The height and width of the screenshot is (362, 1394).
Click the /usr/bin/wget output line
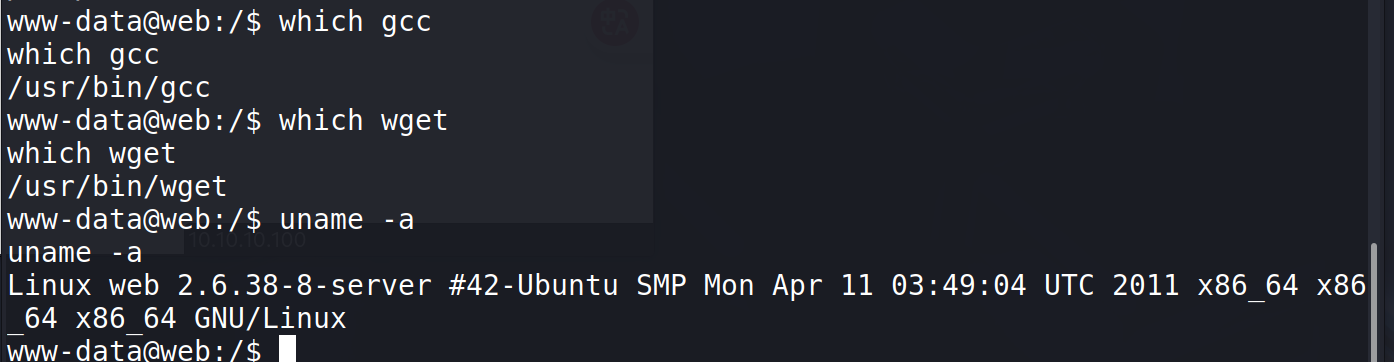coord(117,187)
